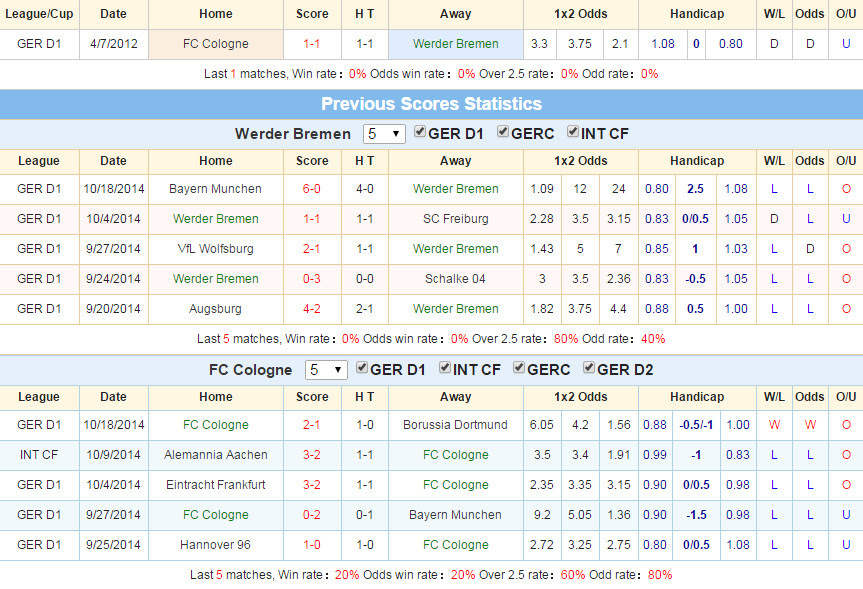This screenshot has height=589, width=863.
Task: Click O/U value U in SC Freiburg row
Action: [846, 219]
